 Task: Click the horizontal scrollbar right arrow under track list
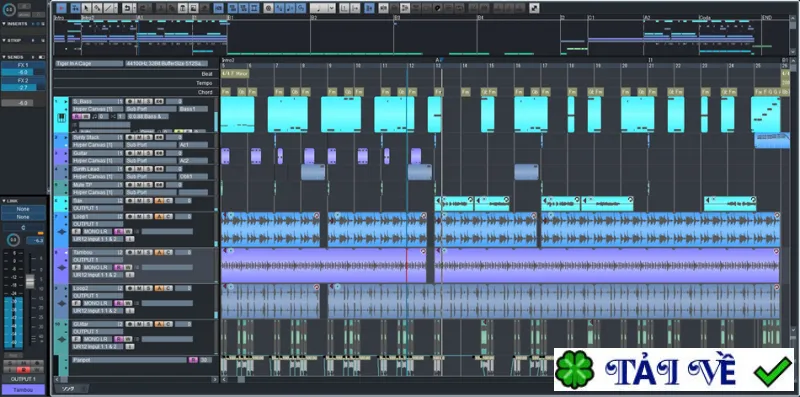pyautogui.click(x=215, y=380)
